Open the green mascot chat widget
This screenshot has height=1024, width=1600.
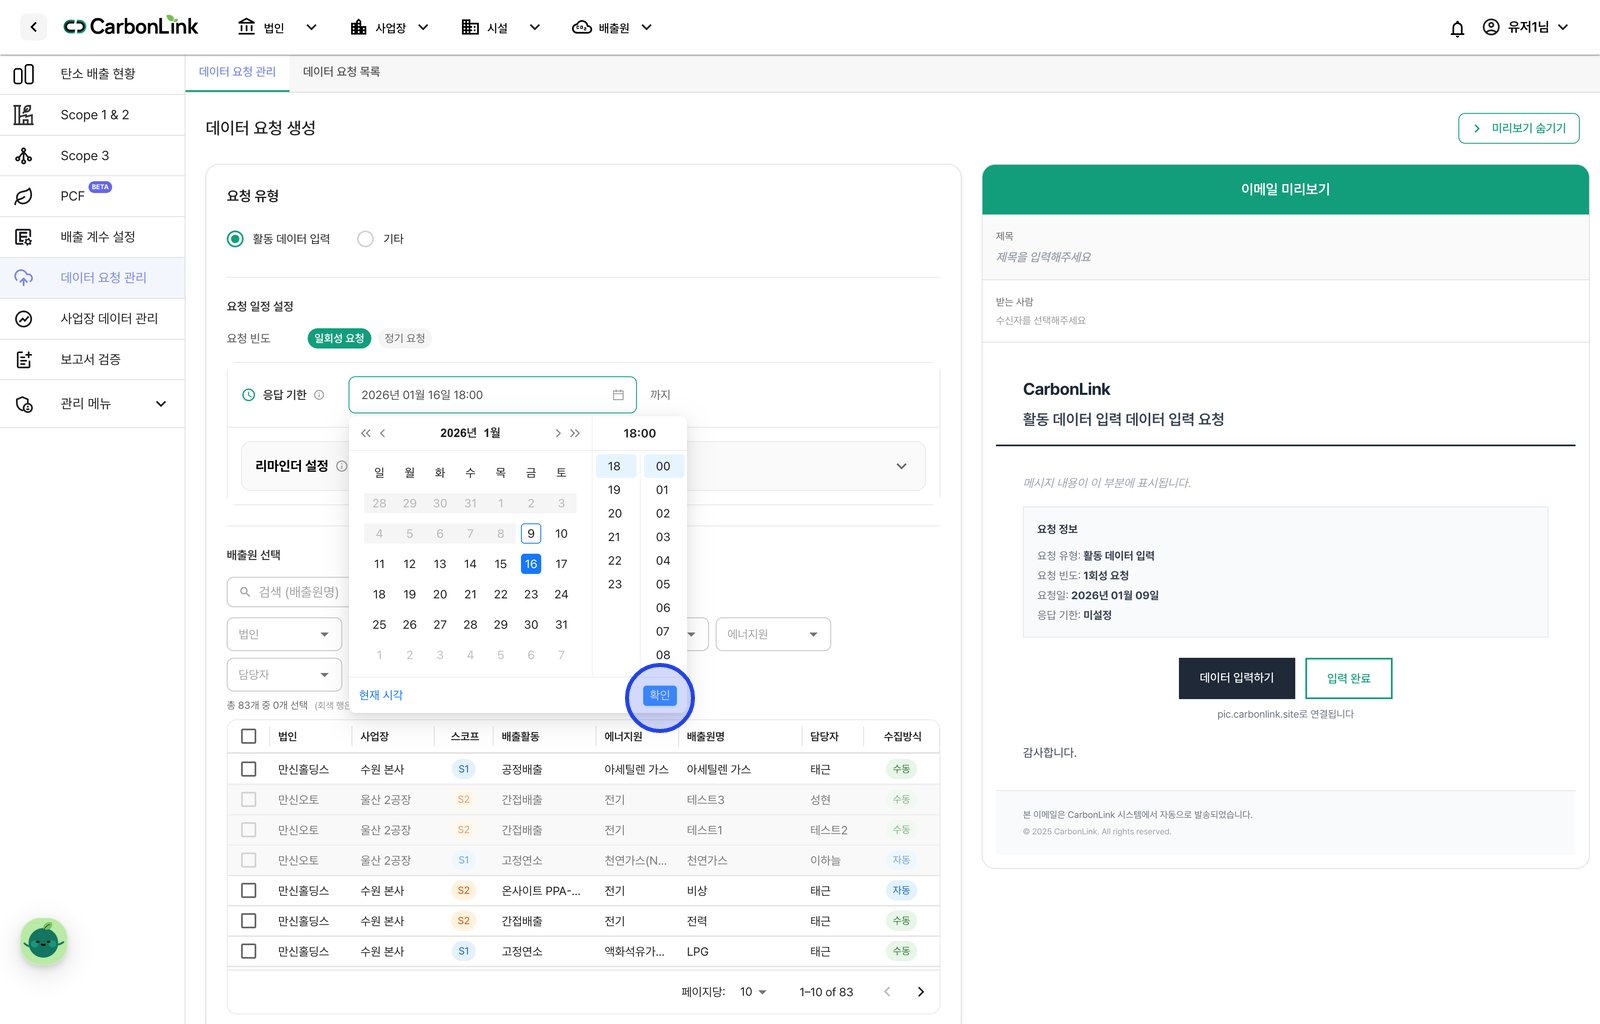click(x=43, y=941)
